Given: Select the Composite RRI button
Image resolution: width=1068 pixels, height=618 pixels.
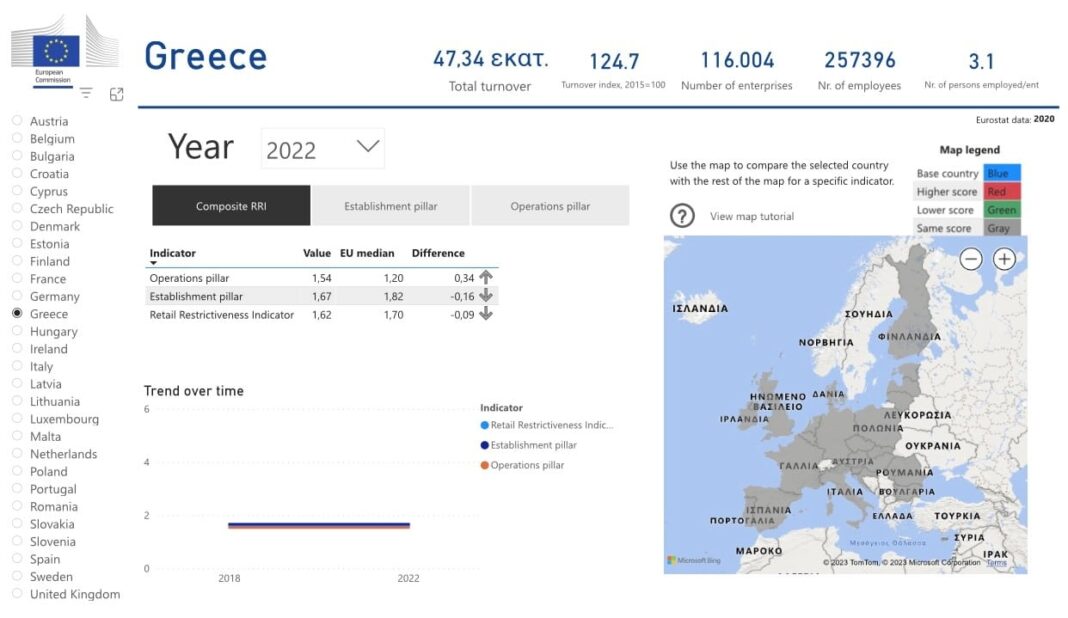Looking at the screenshot, I should pos(231,206).
